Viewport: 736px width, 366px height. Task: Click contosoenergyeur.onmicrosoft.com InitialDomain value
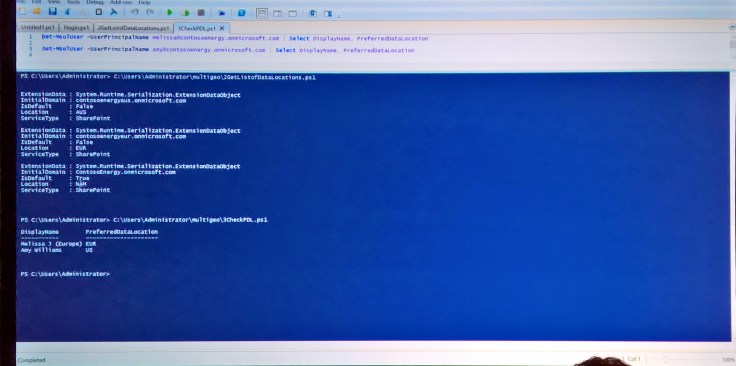tap(130, 136)
